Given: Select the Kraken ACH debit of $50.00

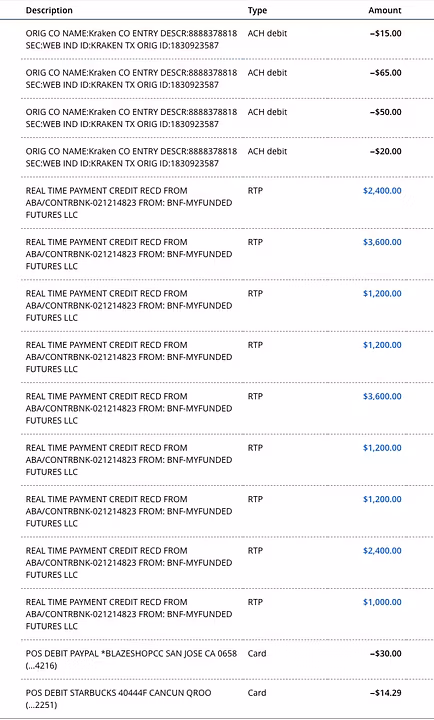Looking at the screenshot, I should click(x=217, y=118).
